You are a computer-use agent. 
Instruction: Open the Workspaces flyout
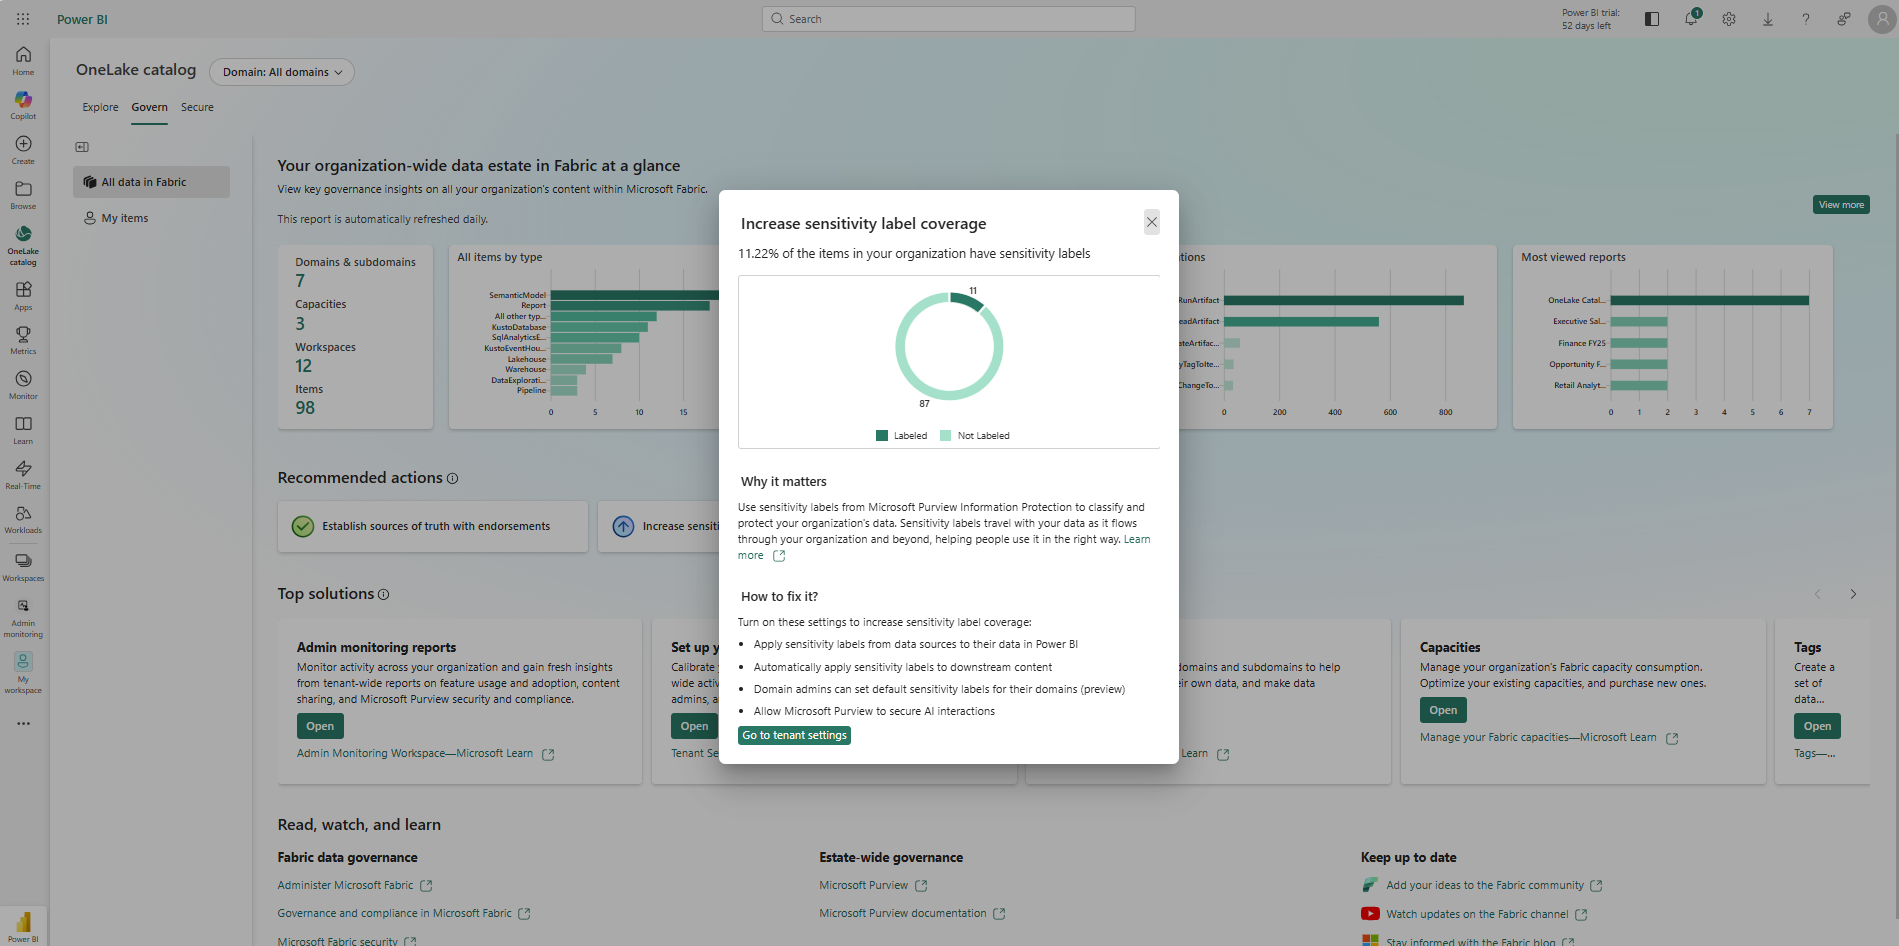pos(23,566)
